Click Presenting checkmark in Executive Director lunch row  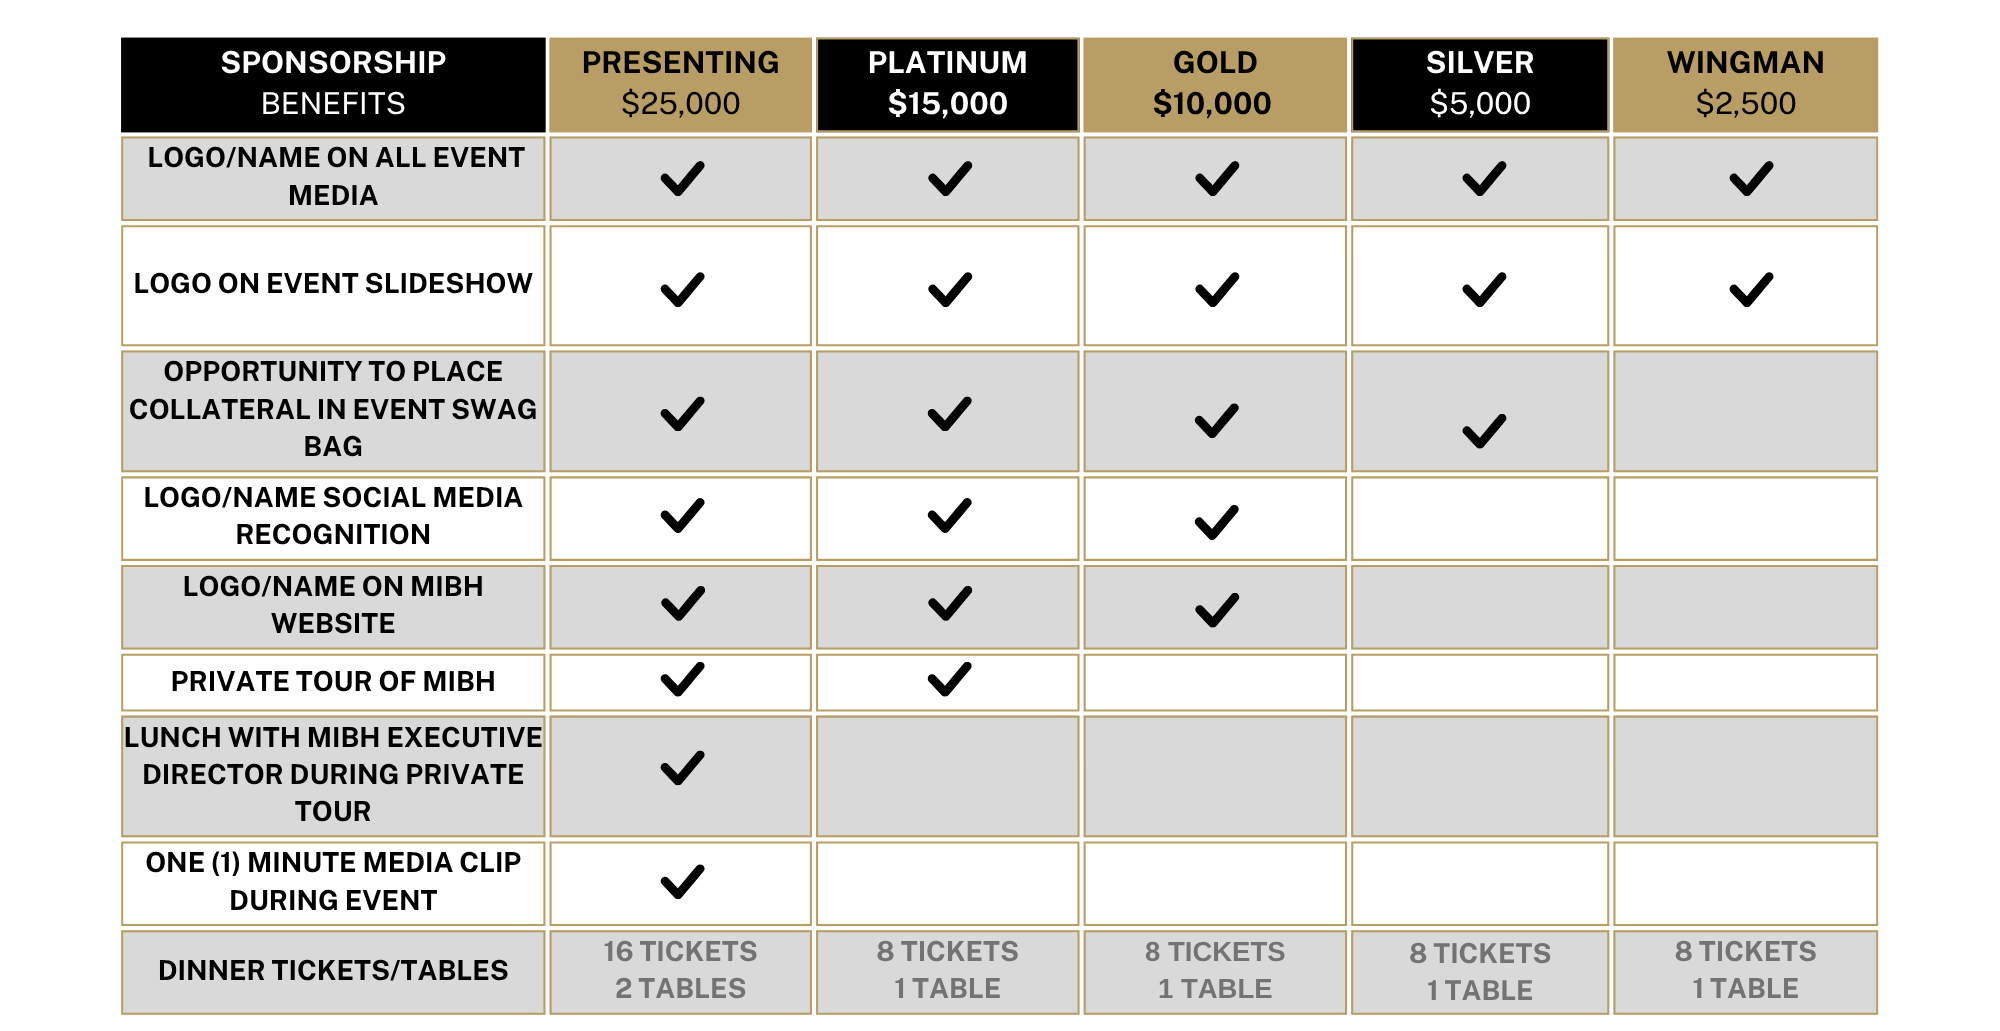pos(682,768)
